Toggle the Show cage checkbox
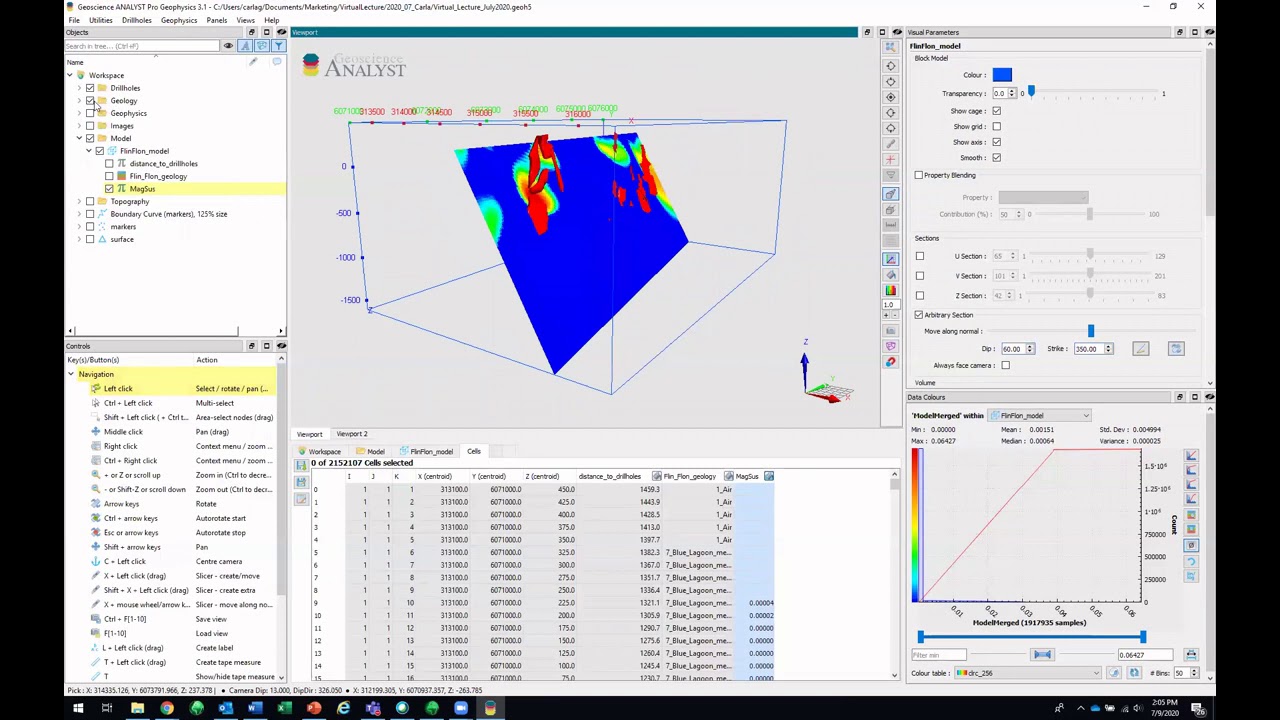This screenshot has height=720, width=1280. click(996, 111)
